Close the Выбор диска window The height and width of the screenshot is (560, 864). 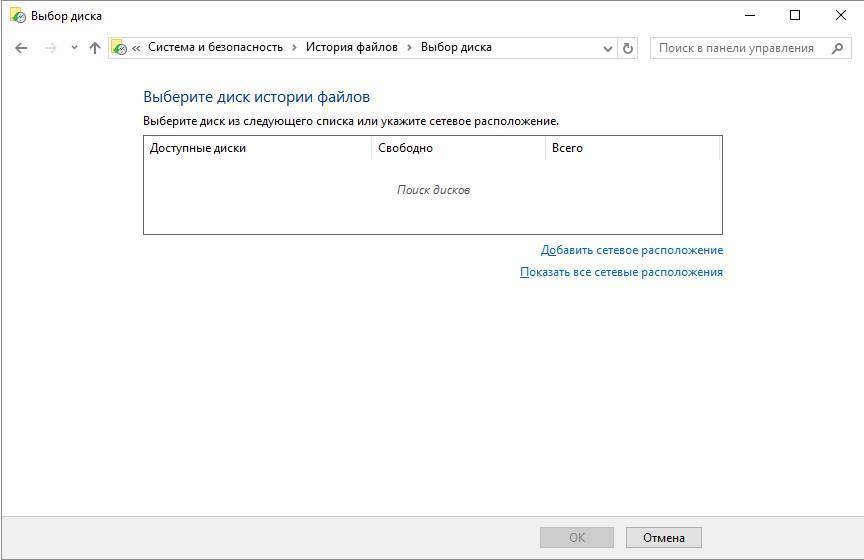(840, 15)
